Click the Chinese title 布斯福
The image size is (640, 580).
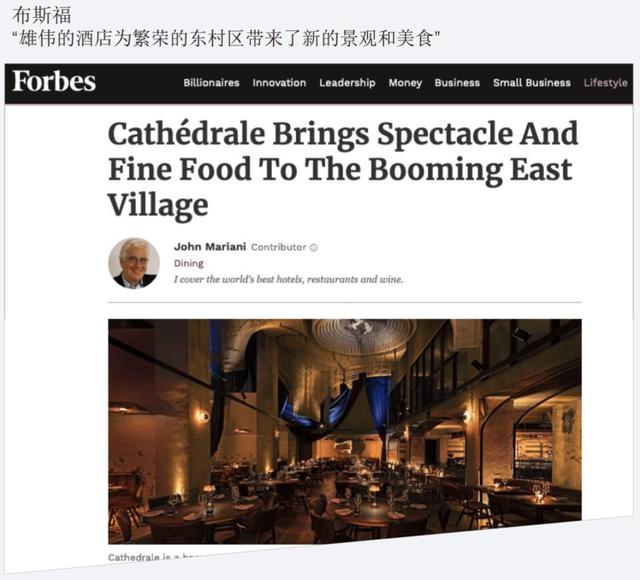coord(42,16)
